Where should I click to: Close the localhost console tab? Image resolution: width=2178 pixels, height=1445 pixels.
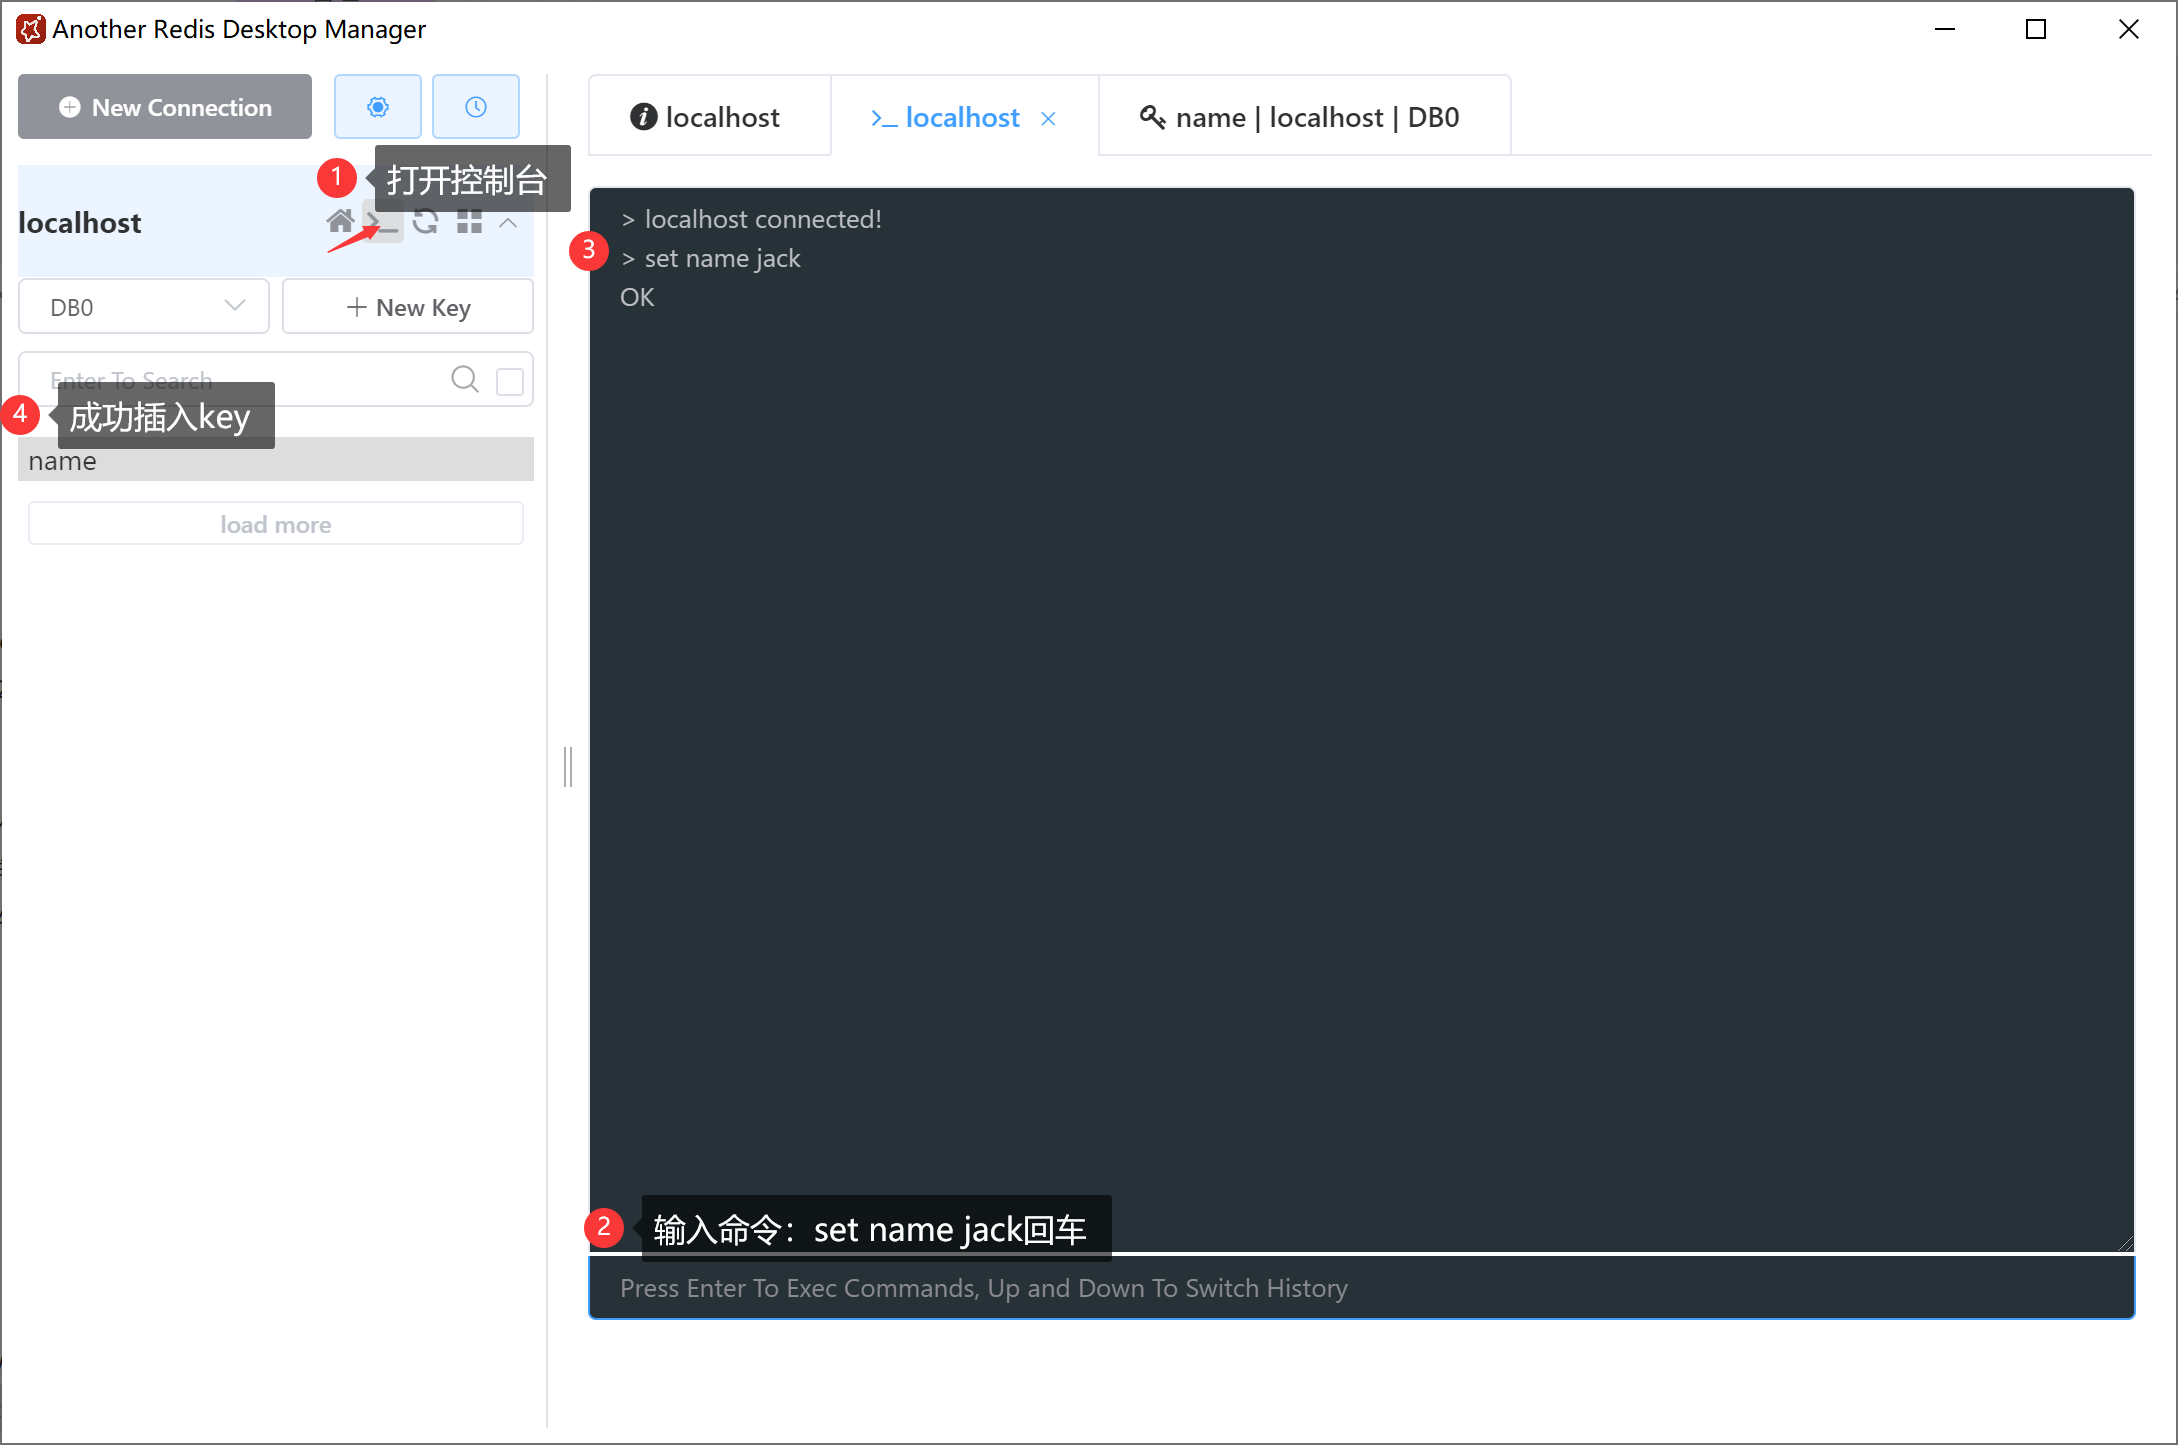click(x=1048, y=119)
